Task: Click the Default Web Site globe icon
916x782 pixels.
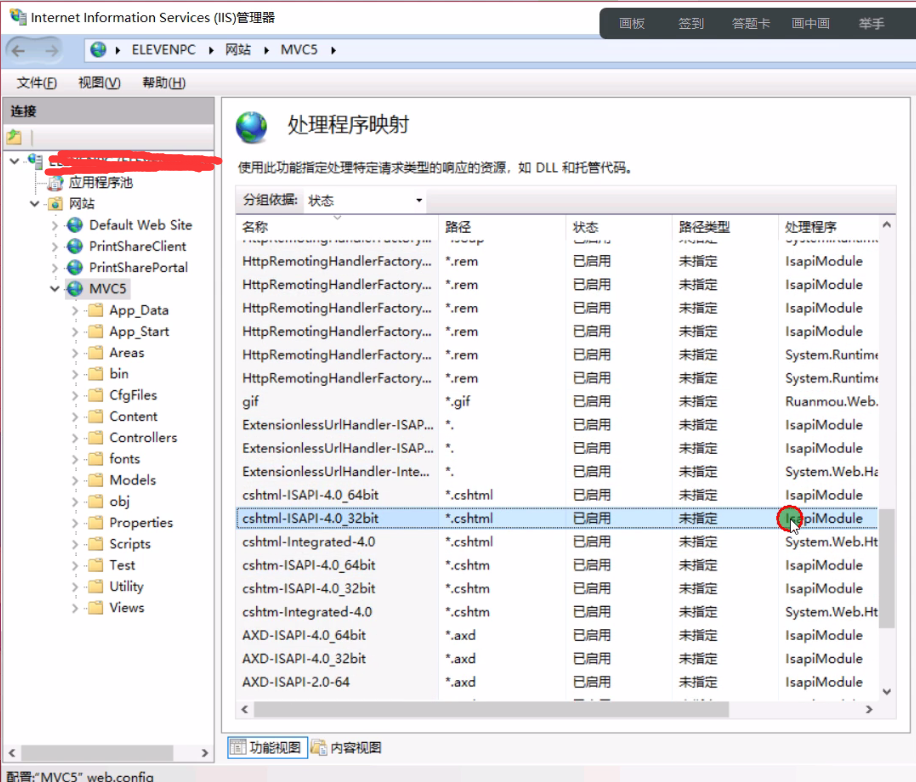Action: (75, 225)
